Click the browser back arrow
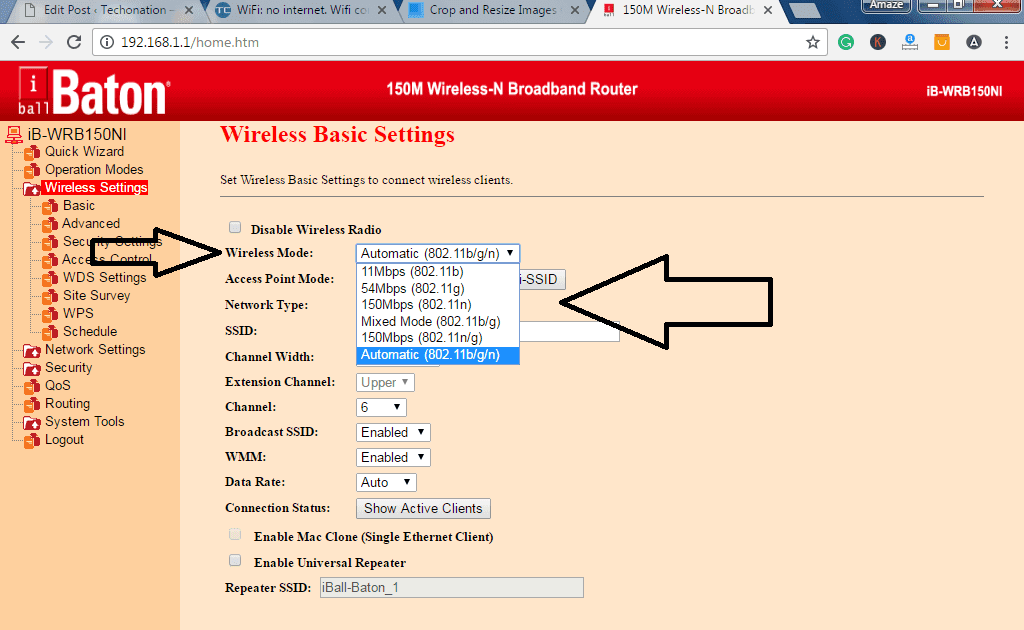 [18, 42]
